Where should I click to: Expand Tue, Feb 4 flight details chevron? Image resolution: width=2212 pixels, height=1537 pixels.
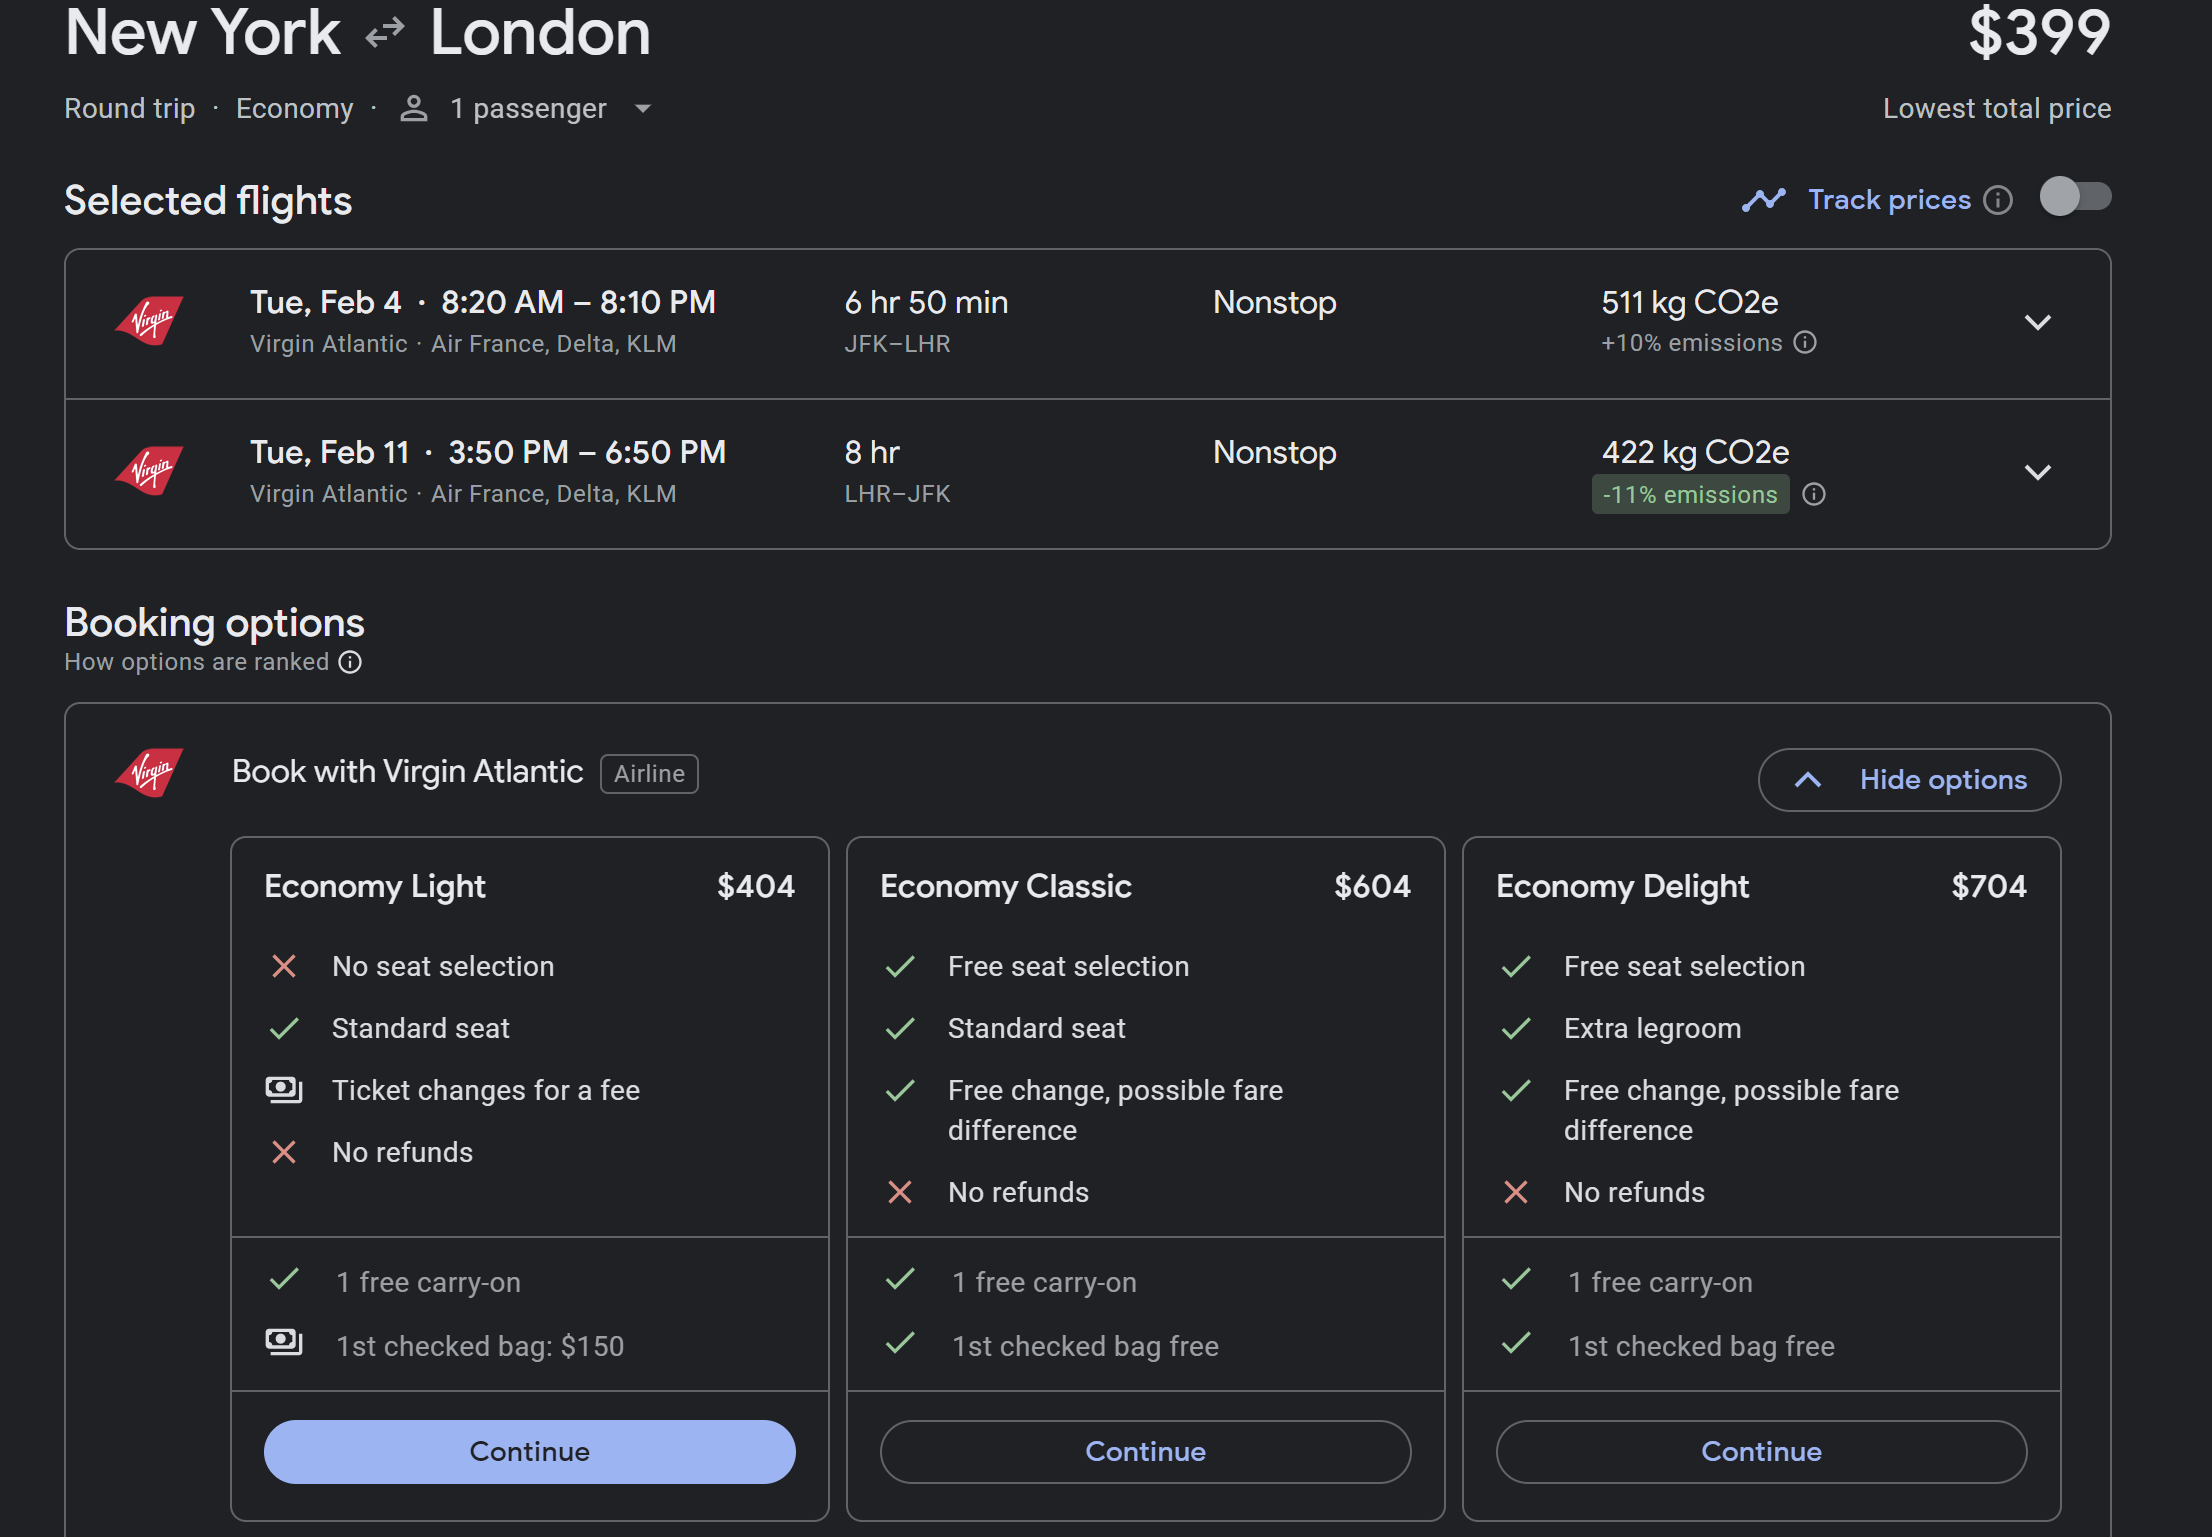coord(2037,322)
